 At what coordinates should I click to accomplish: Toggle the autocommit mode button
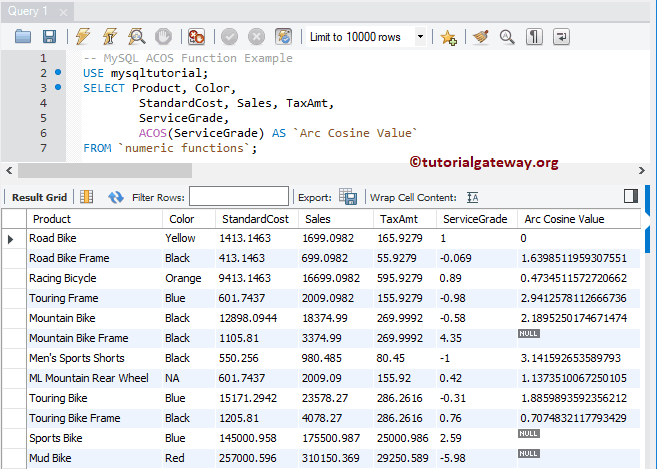click(284, 37)
